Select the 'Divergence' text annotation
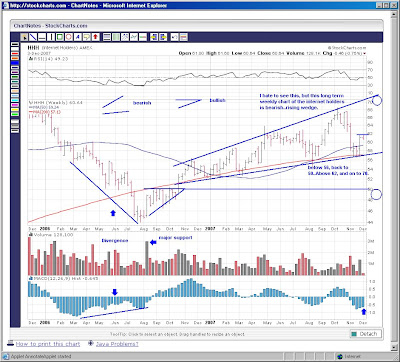 [x=115, y=241]
